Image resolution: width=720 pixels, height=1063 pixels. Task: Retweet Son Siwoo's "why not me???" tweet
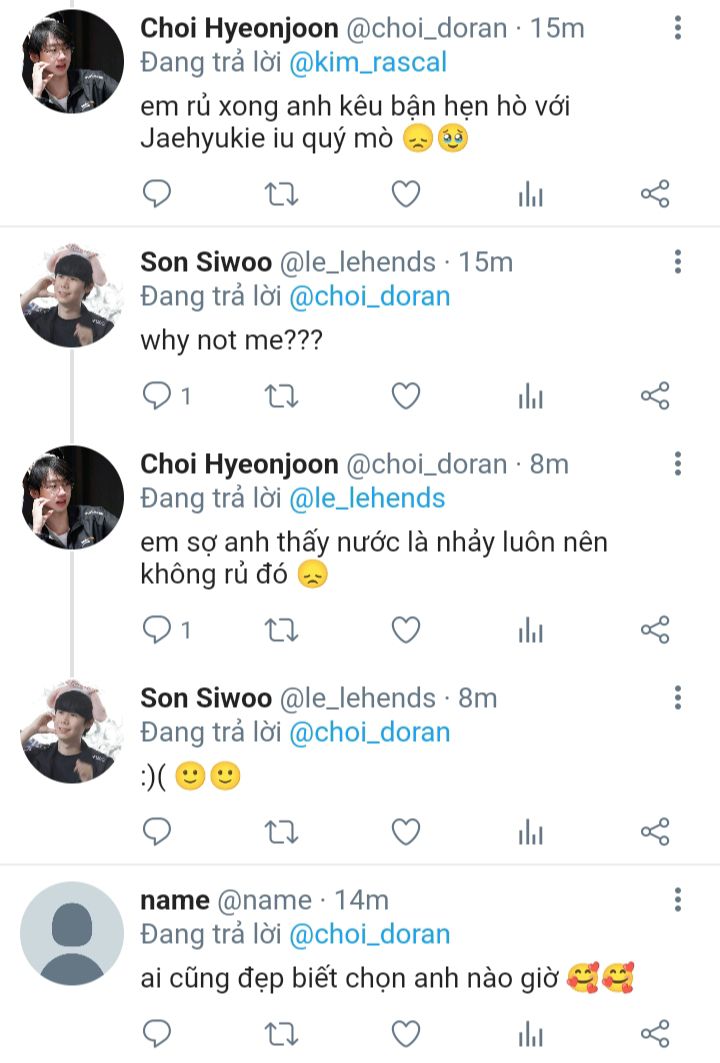tap(281, 397)
